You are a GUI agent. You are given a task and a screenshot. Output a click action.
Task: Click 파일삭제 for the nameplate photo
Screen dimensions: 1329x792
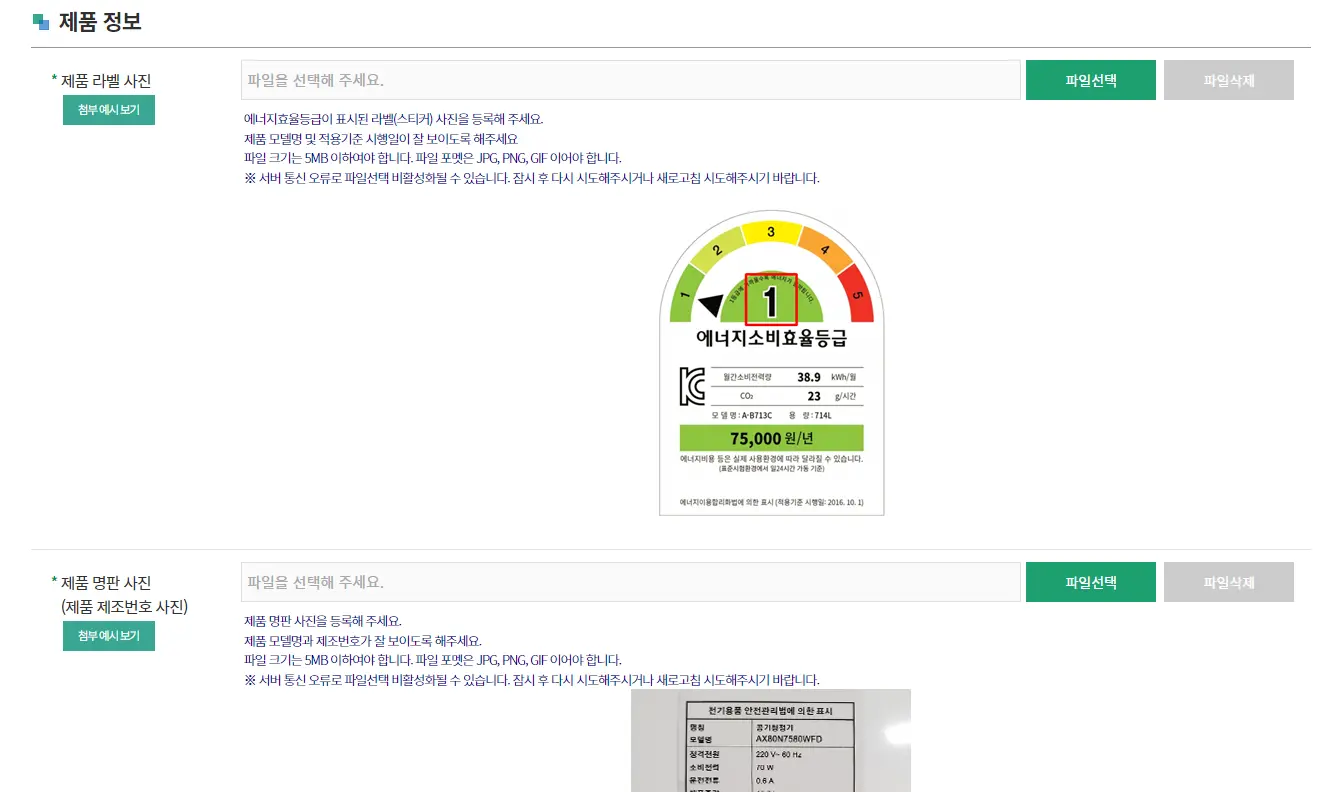click(x=1229, y=581)
